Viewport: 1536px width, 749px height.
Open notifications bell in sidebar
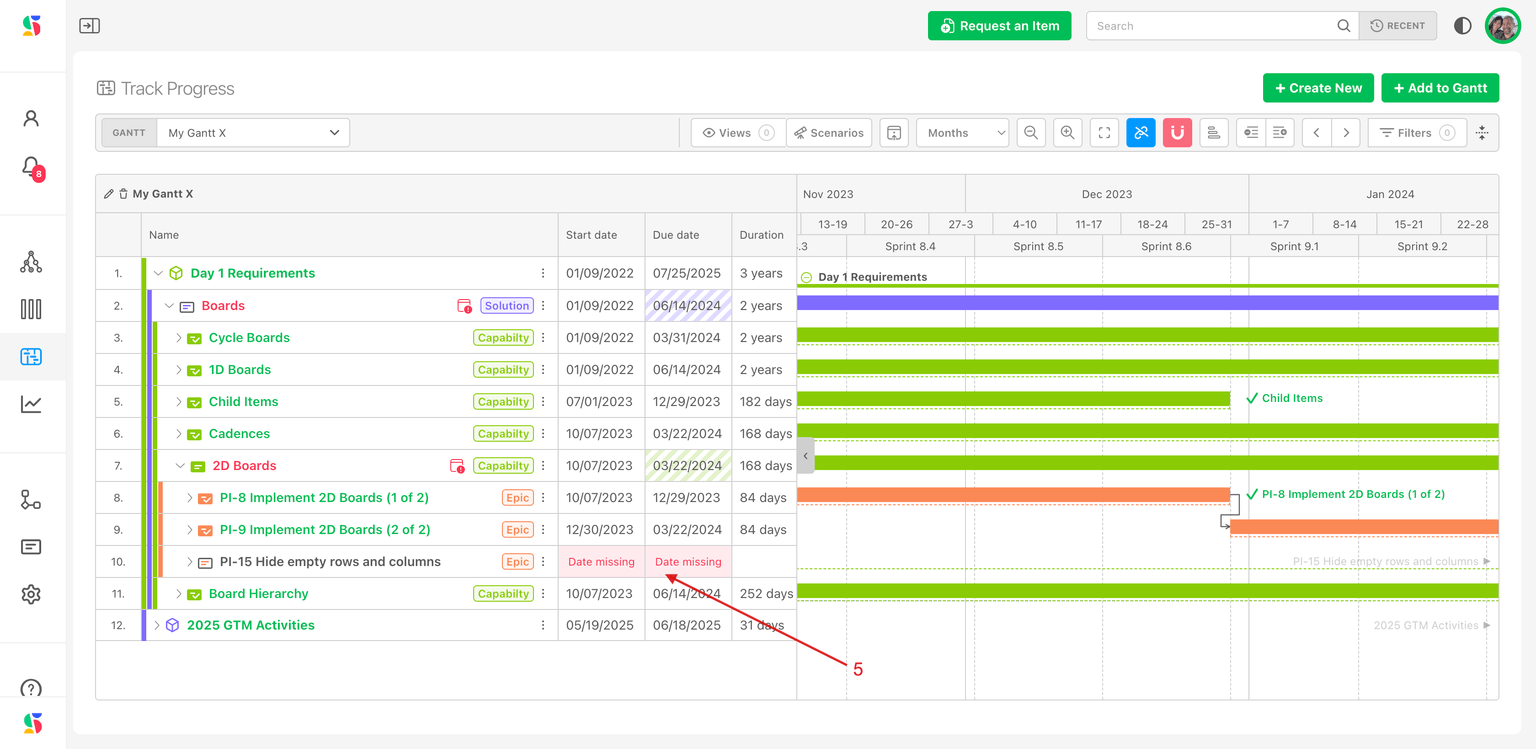tap(31, 166)
